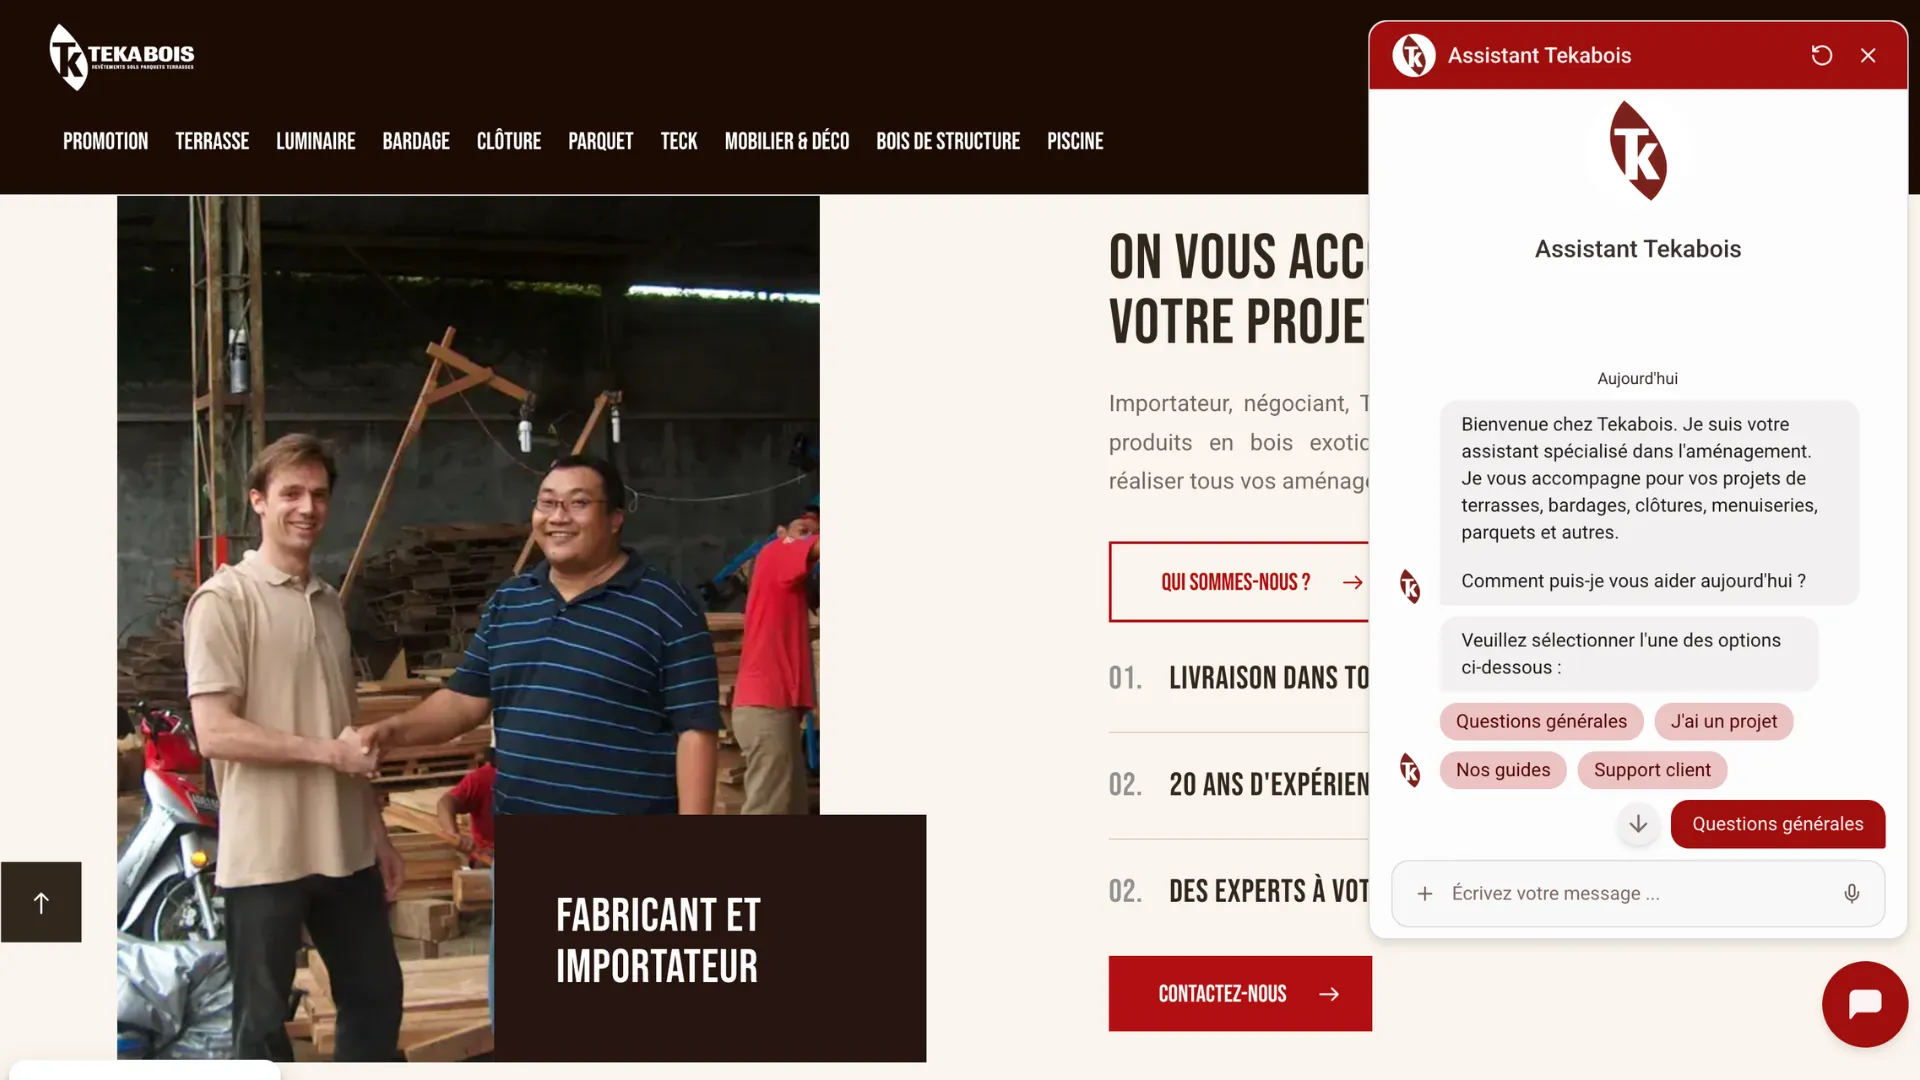The image size is (1920, 1080).
Task: Click the plus attachment icon in chat
Action: (1425, 893)
